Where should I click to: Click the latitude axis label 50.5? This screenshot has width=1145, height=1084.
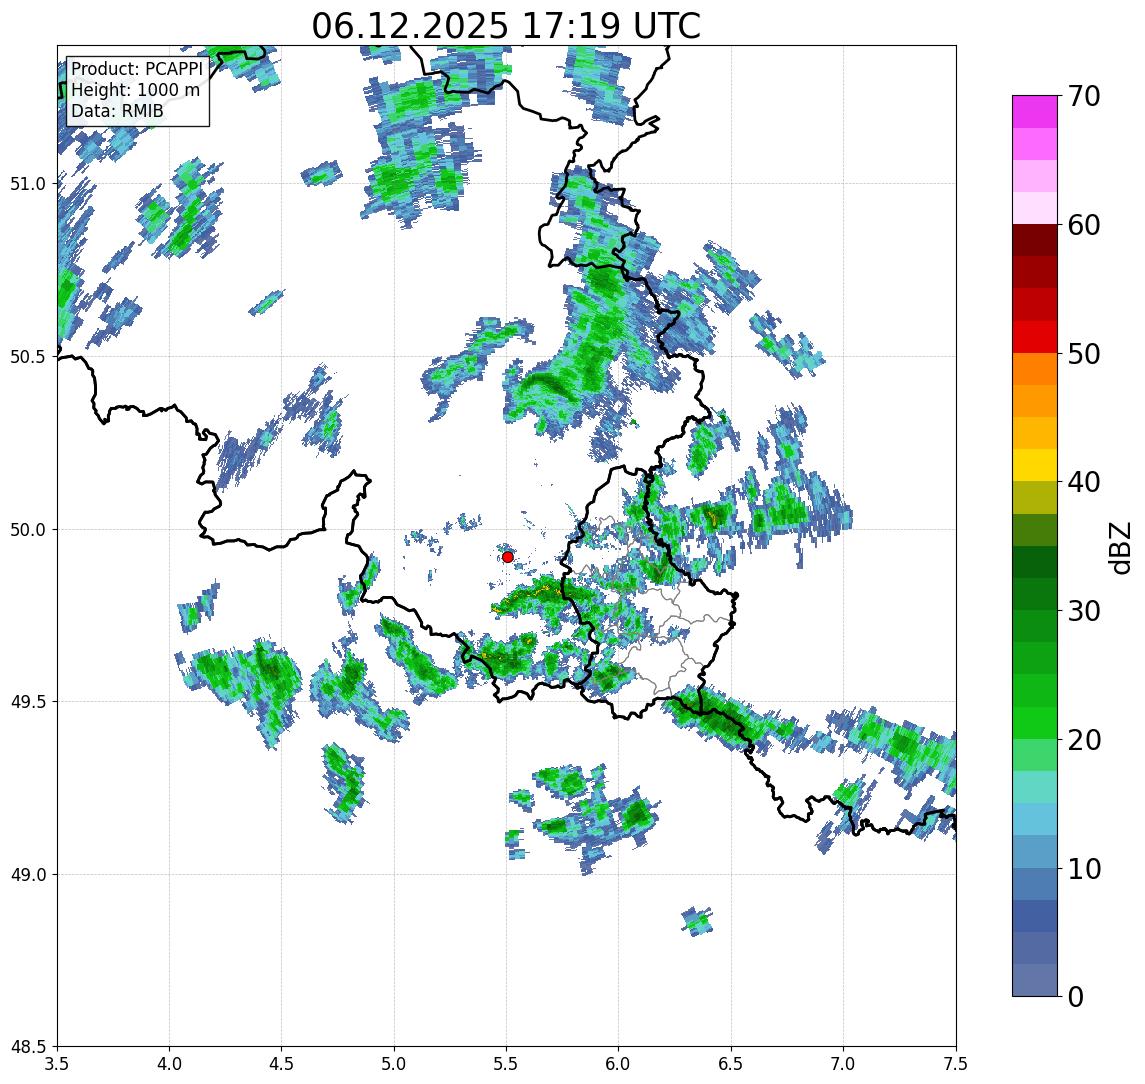click(28, 357)
